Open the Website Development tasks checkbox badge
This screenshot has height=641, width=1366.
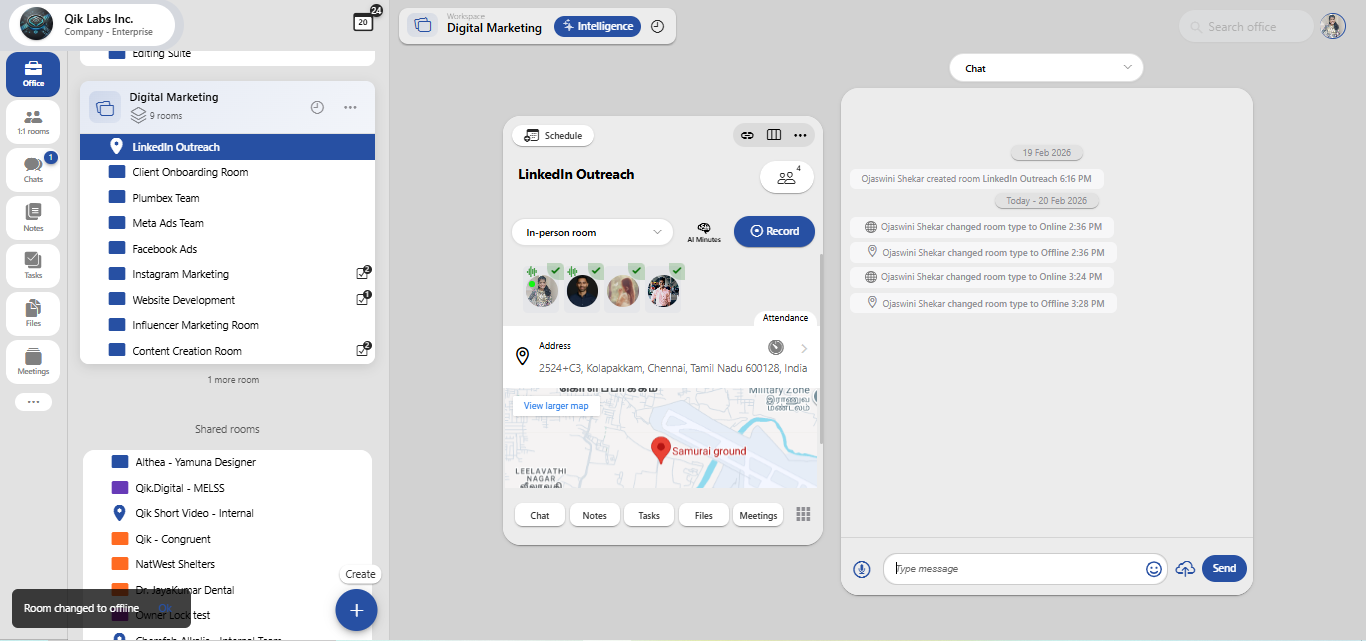[x=364, y=298]
